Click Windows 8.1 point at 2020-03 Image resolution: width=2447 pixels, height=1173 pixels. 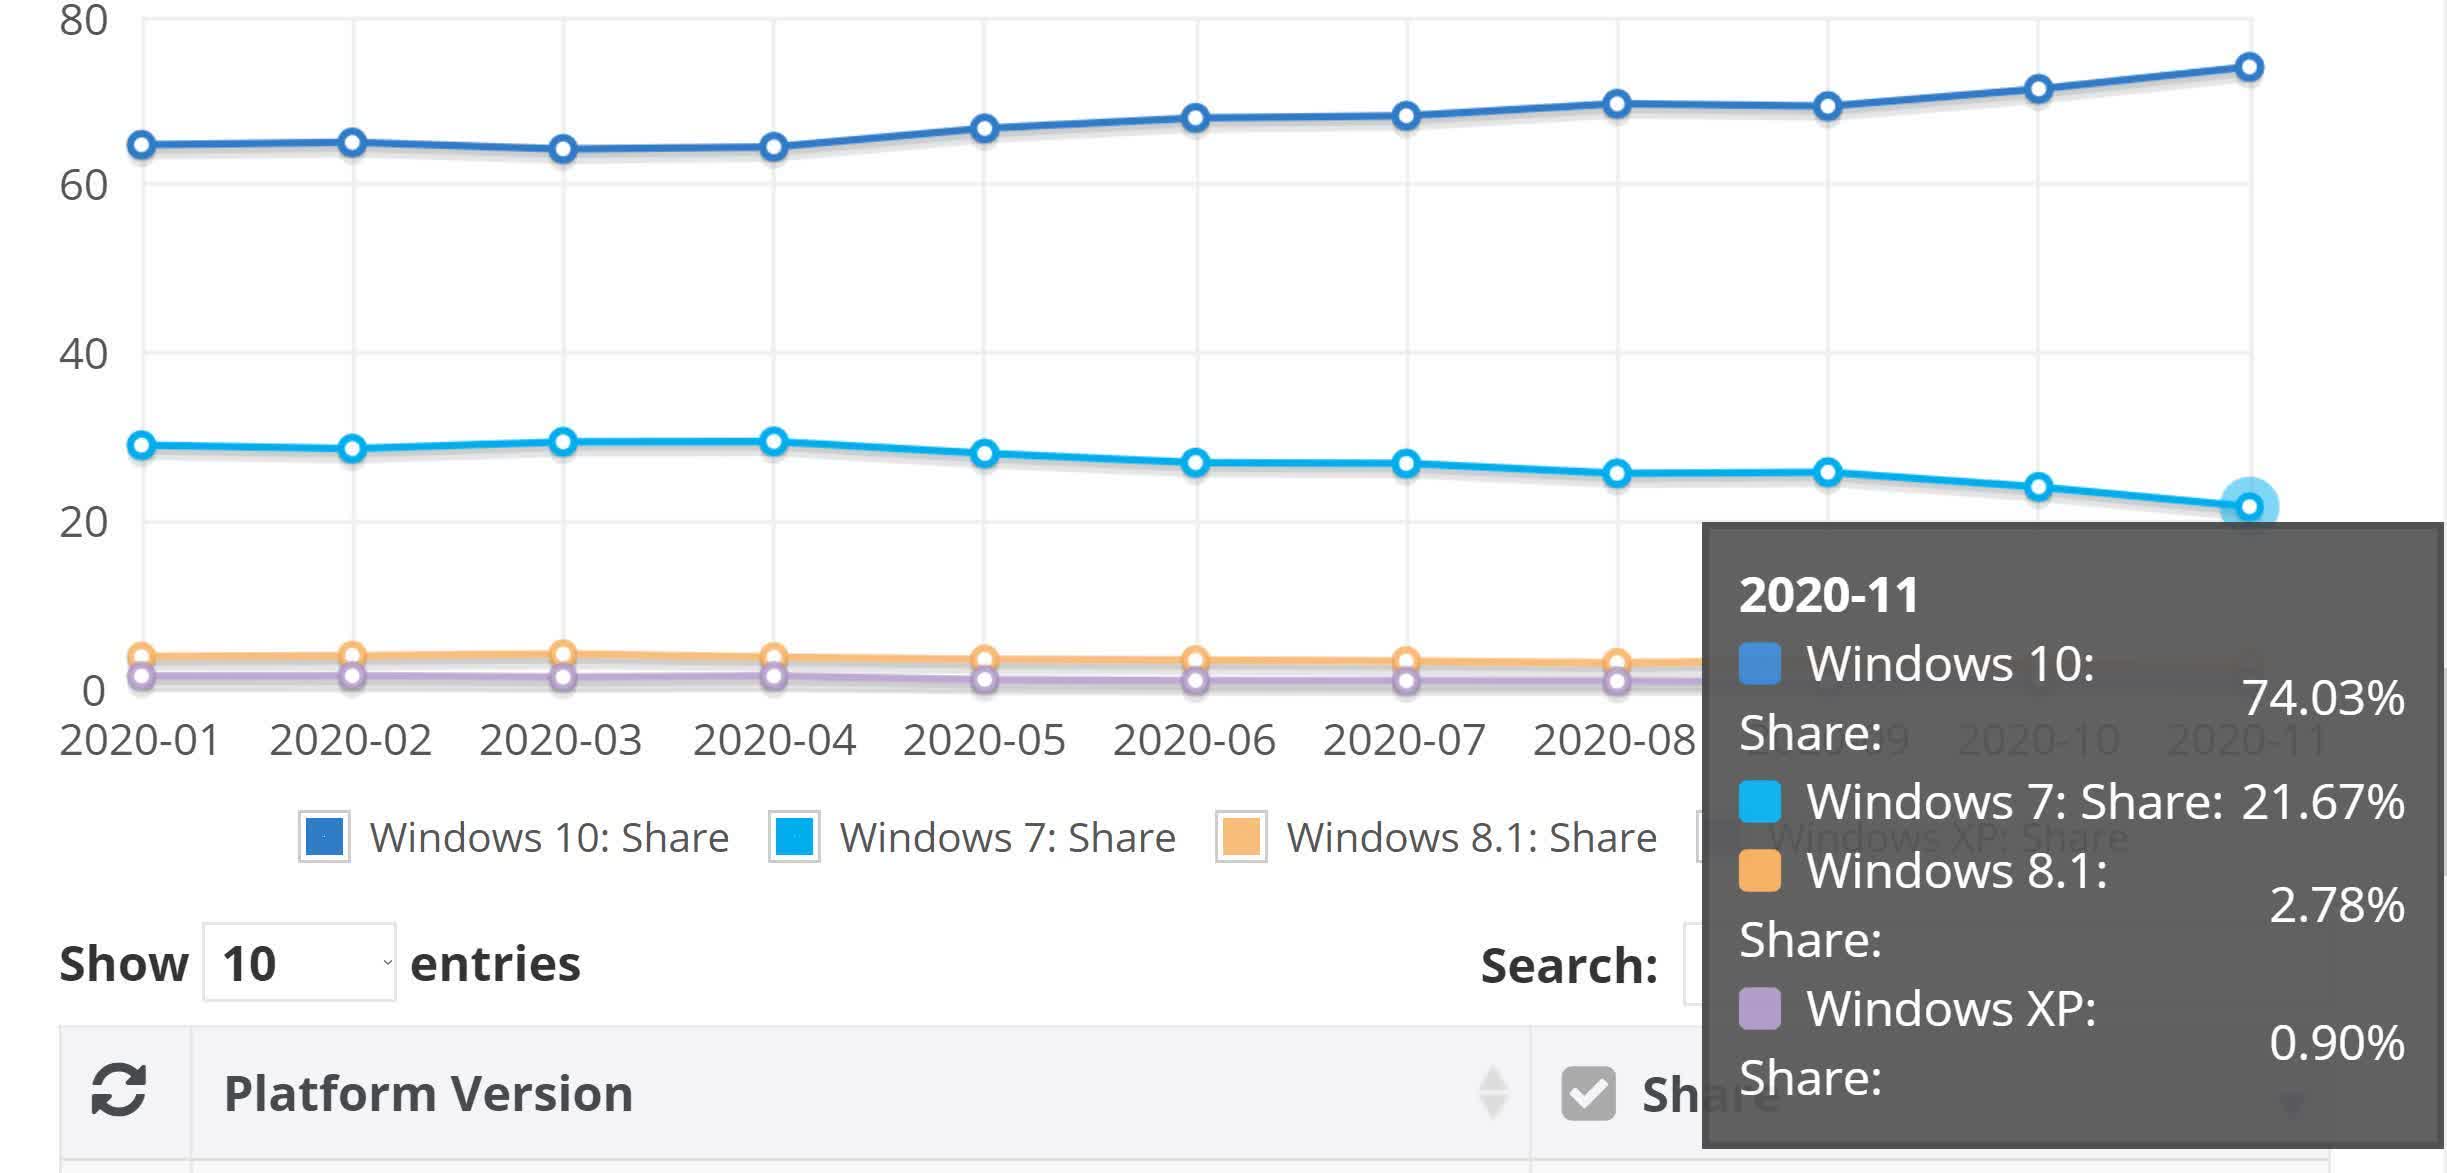pos(563,654)
